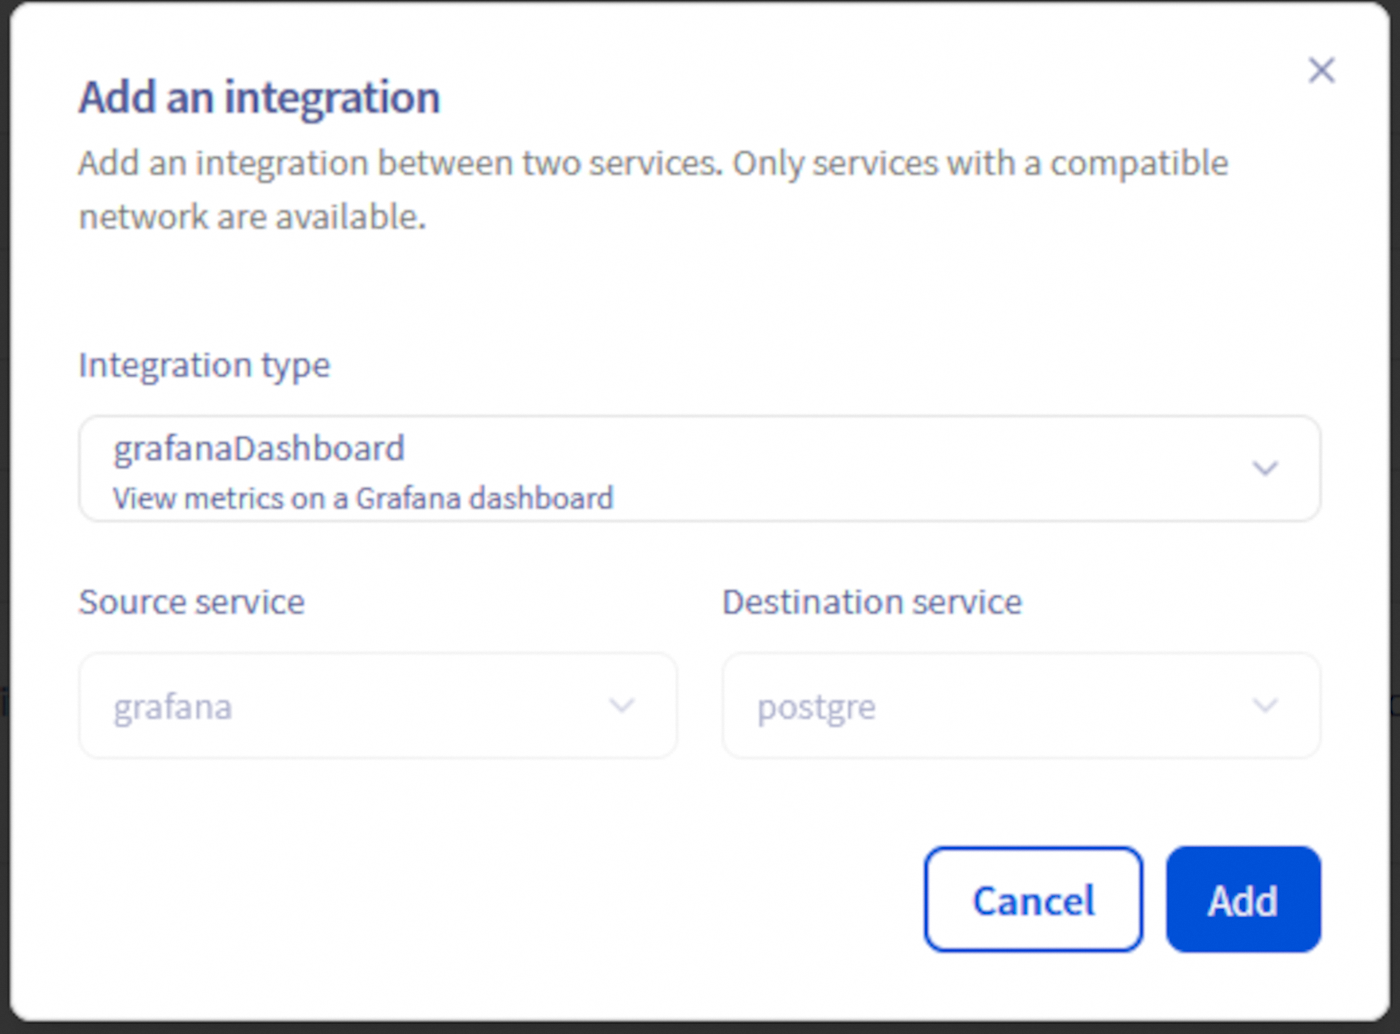Image resolution: width=1400 pixels, height=1034 pixels.
Task: Click the View metrics on a Grafana dashboard text
Action: tap(363, 498)
